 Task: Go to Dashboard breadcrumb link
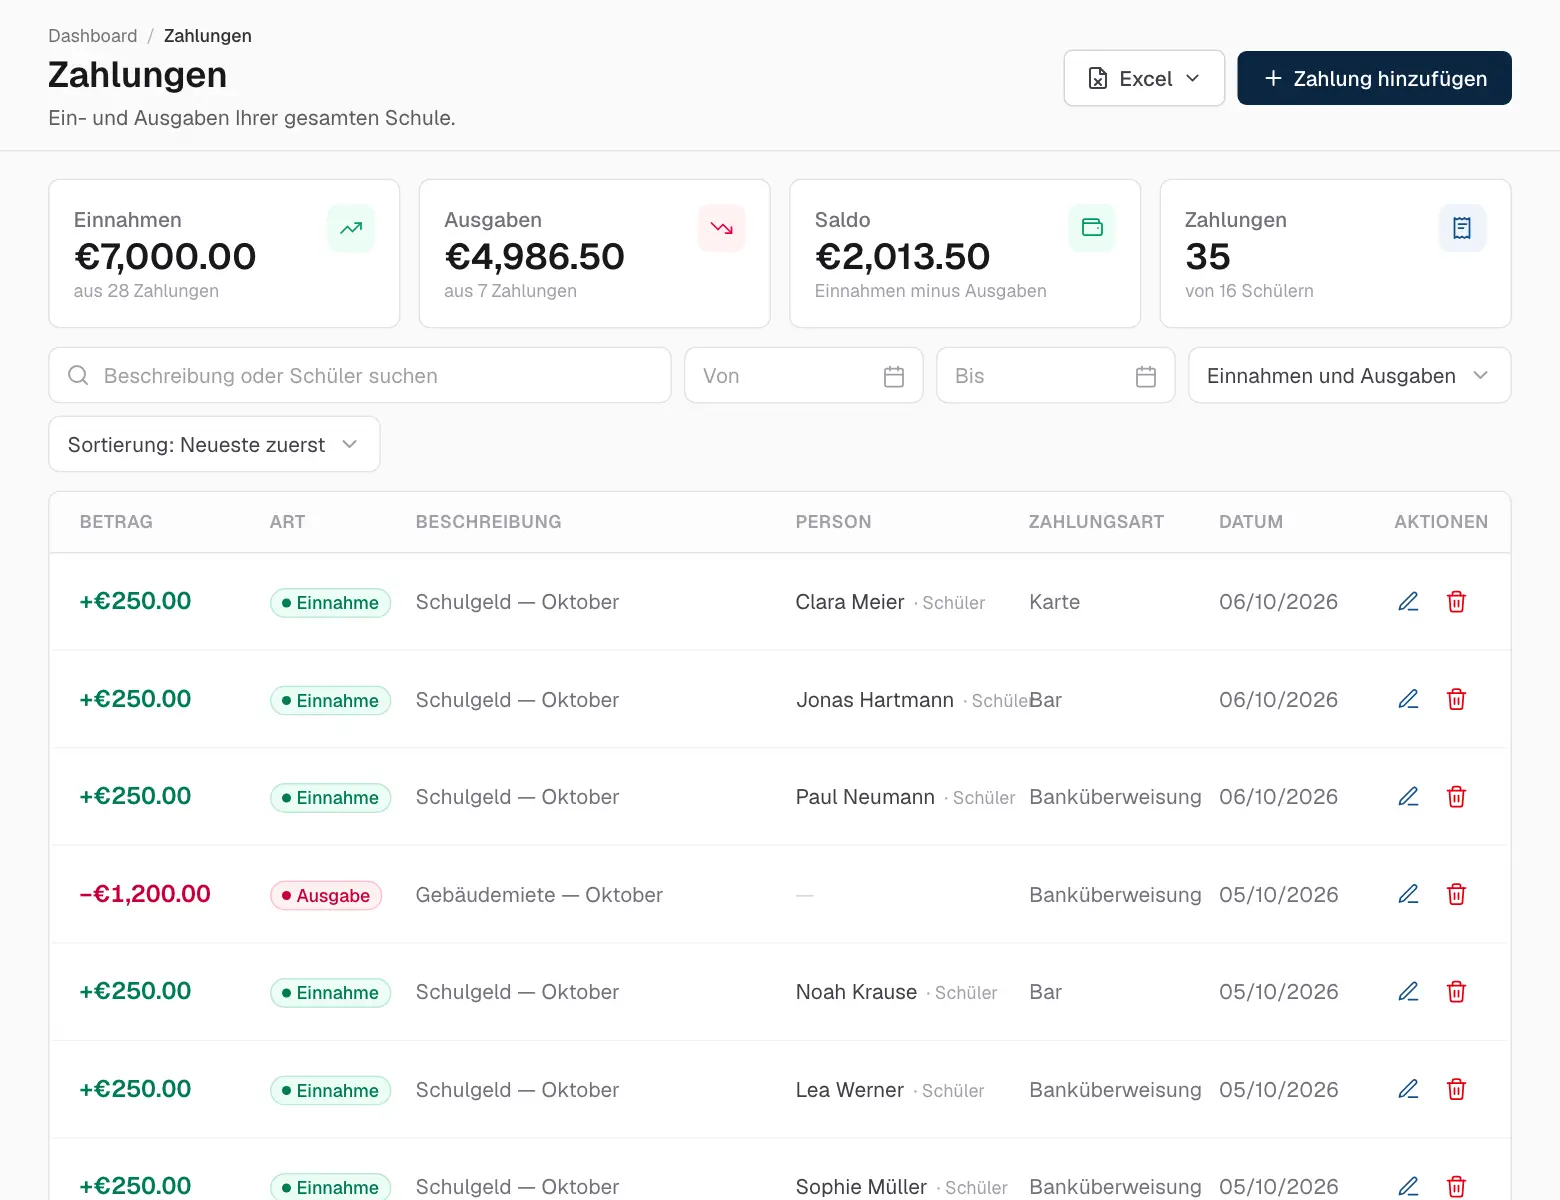(93, 36)
